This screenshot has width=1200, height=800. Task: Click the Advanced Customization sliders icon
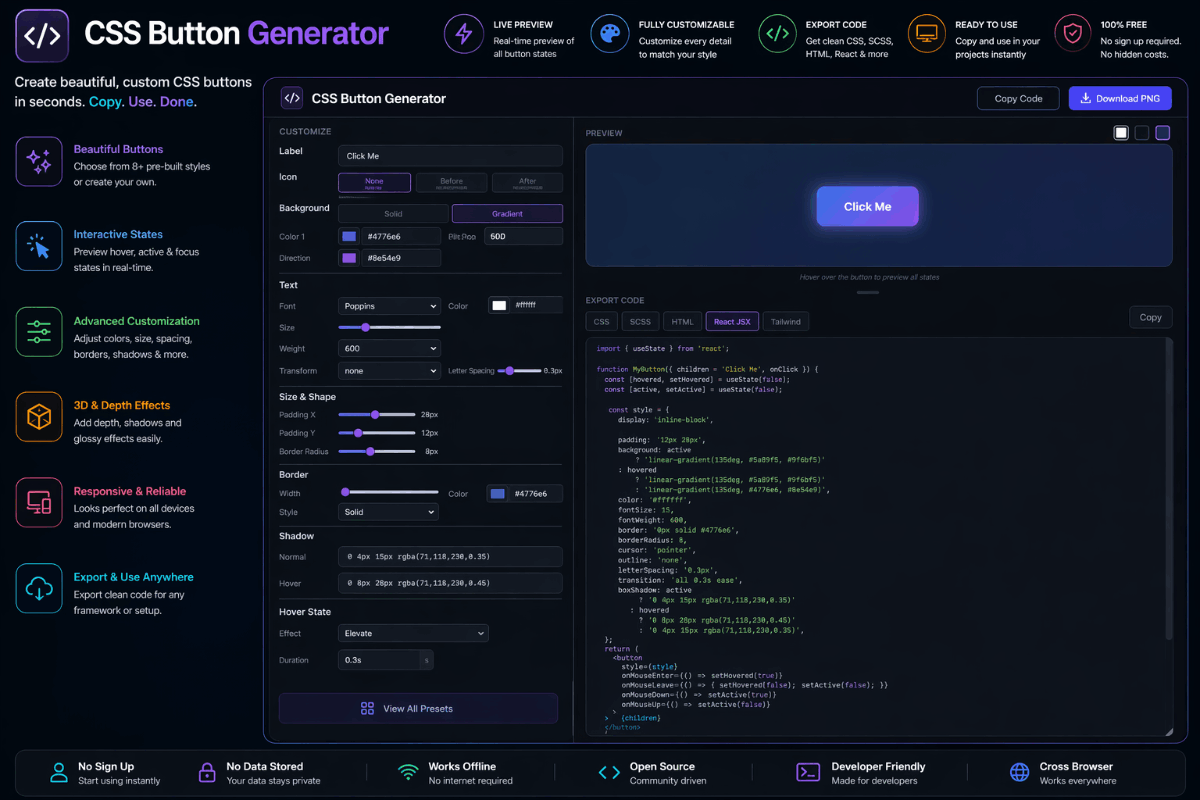tap(39, 332)
